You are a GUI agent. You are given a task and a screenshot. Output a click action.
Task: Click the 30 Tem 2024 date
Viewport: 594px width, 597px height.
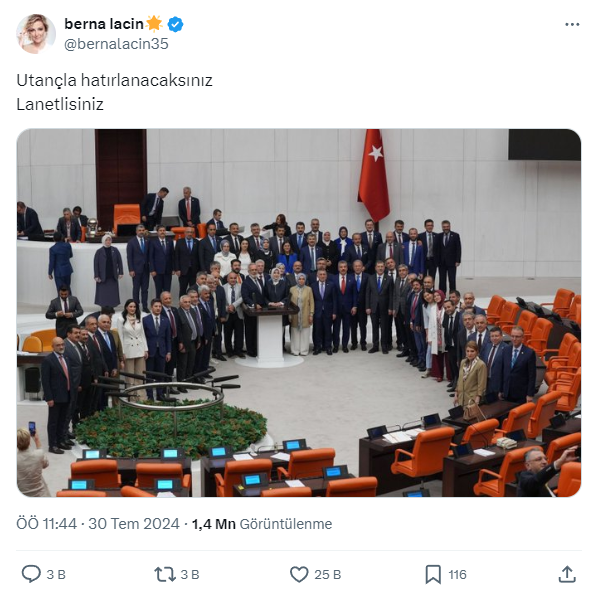[x=134, y=524]
